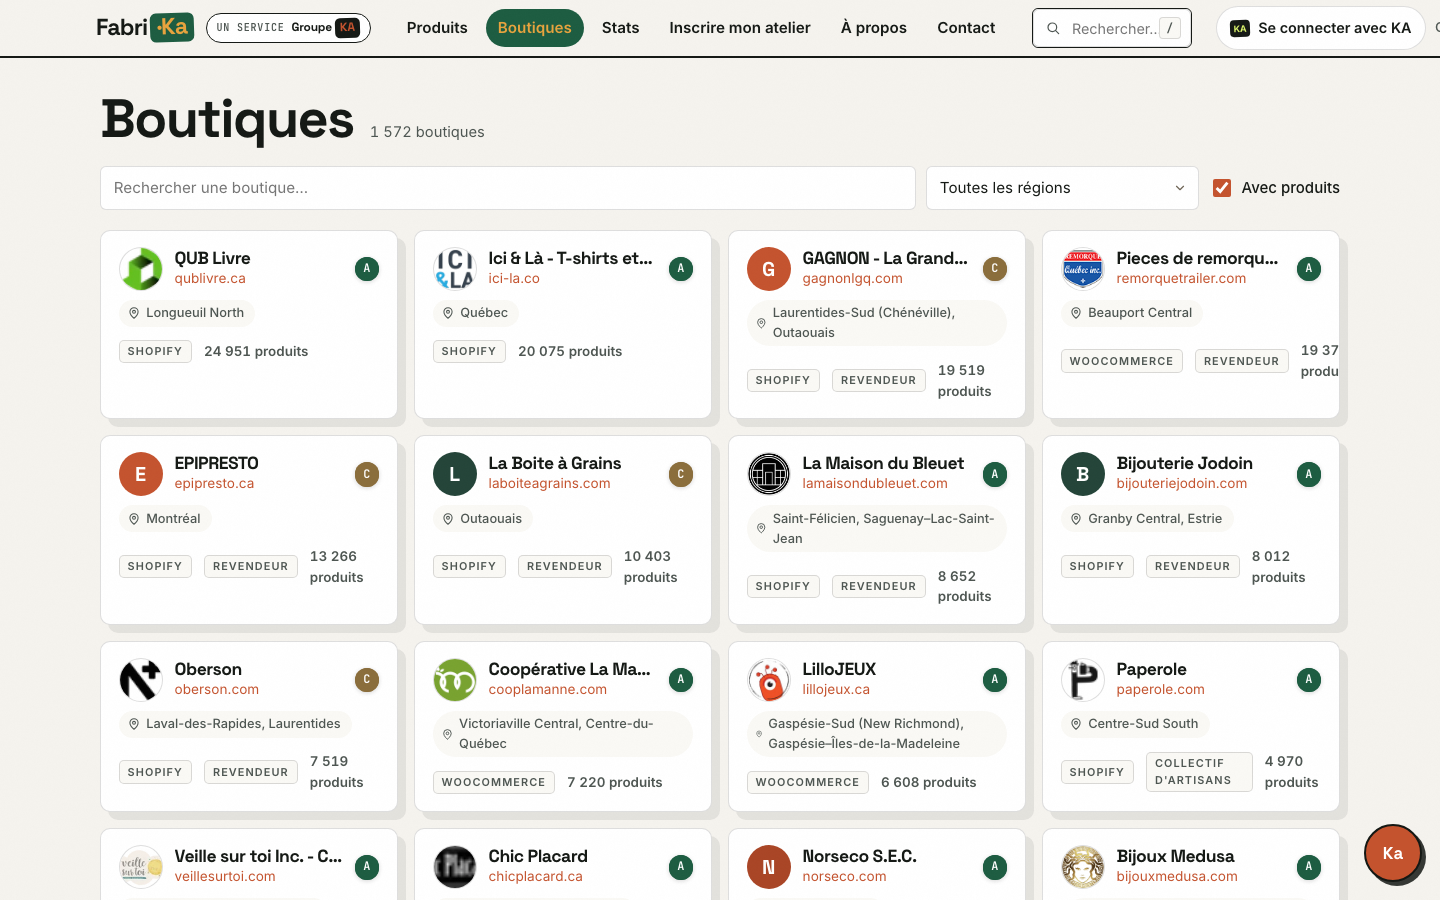Click La Maison du Bleuet grade badge

(995, 474)
